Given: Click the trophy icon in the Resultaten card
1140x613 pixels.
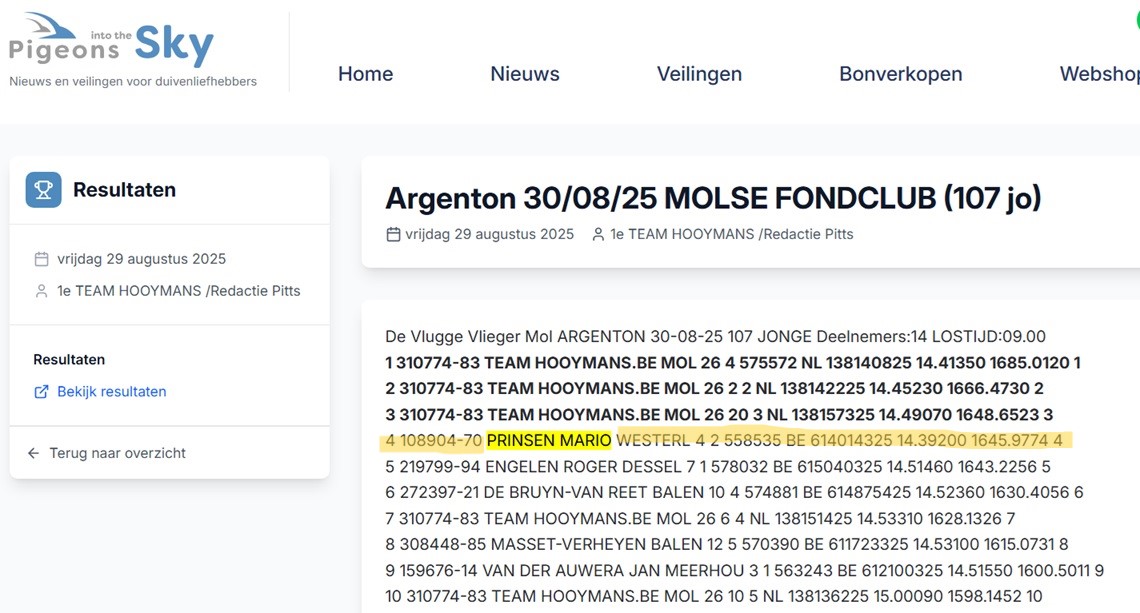Looking at the screenshot, I should tap(43, 190).
